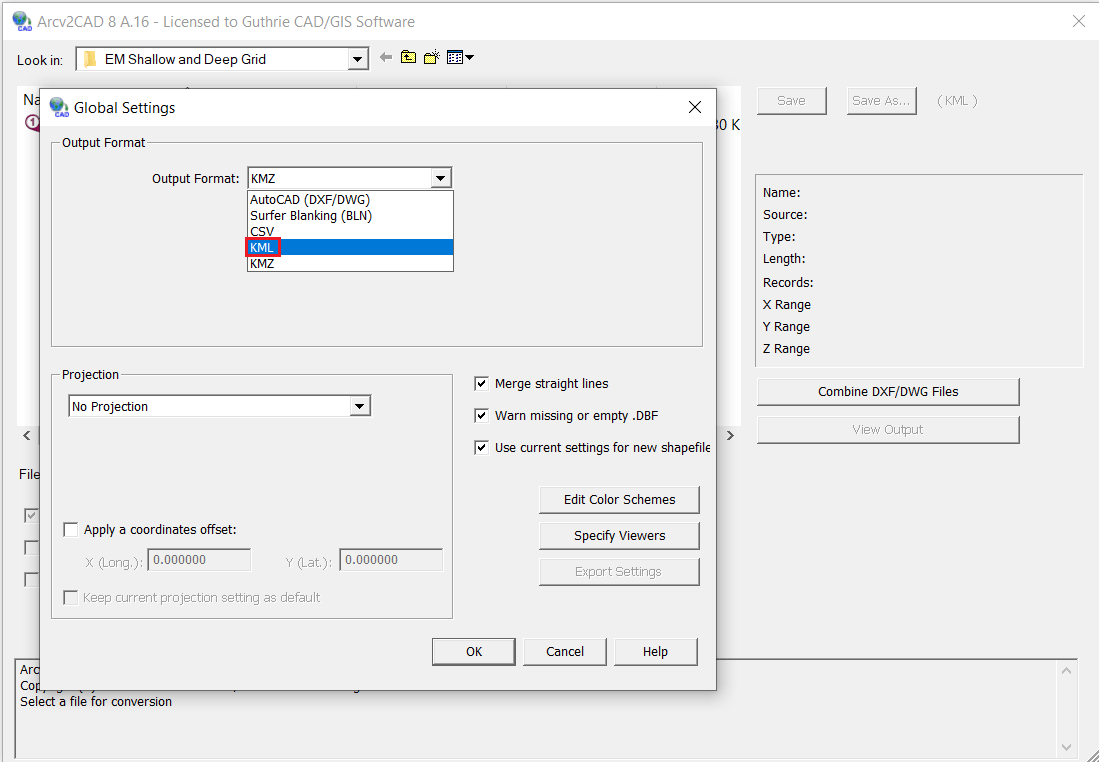The height and width of the screenshot is (762, 1099).
Task: Click Combine DXF/DWG Files button
Action: (x=888, y=392)
